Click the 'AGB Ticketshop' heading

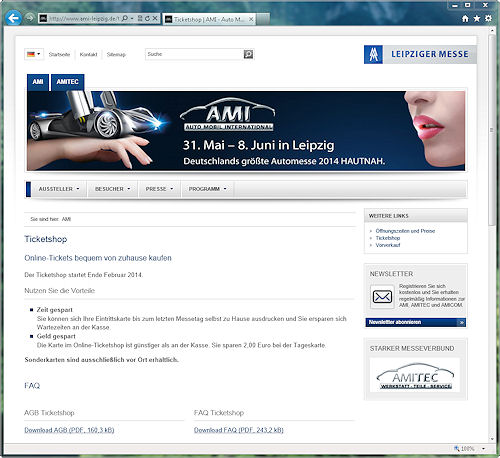[x=49, y=413]
